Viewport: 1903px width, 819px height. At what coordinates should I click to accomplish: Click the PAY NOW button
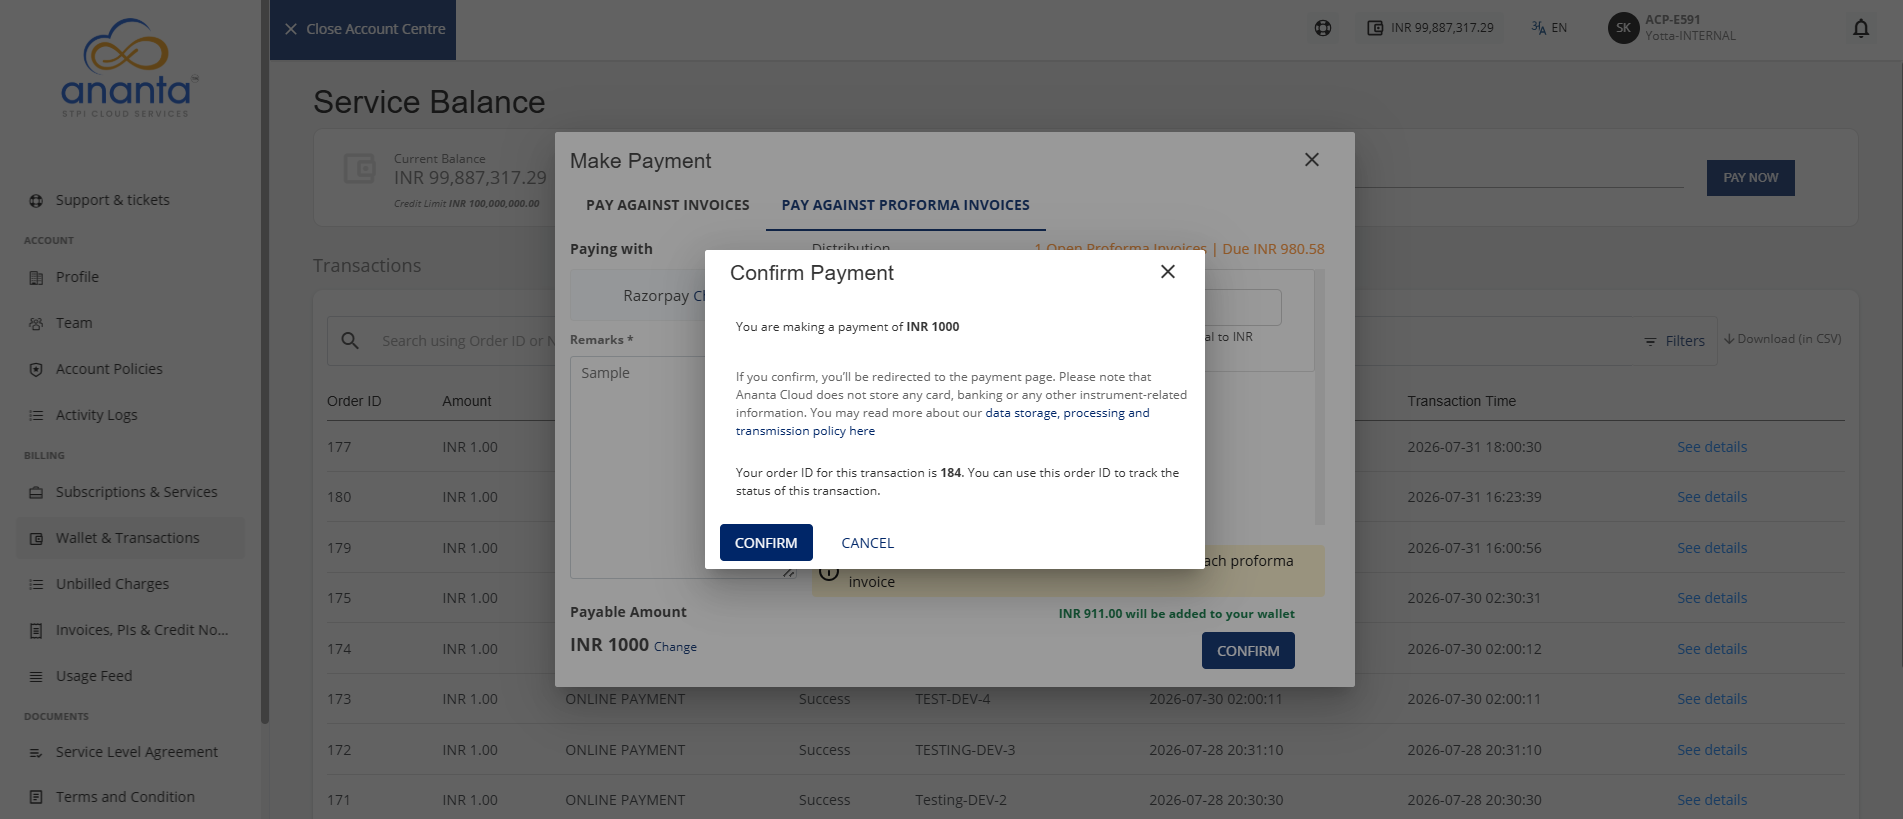click(1750, 178)
